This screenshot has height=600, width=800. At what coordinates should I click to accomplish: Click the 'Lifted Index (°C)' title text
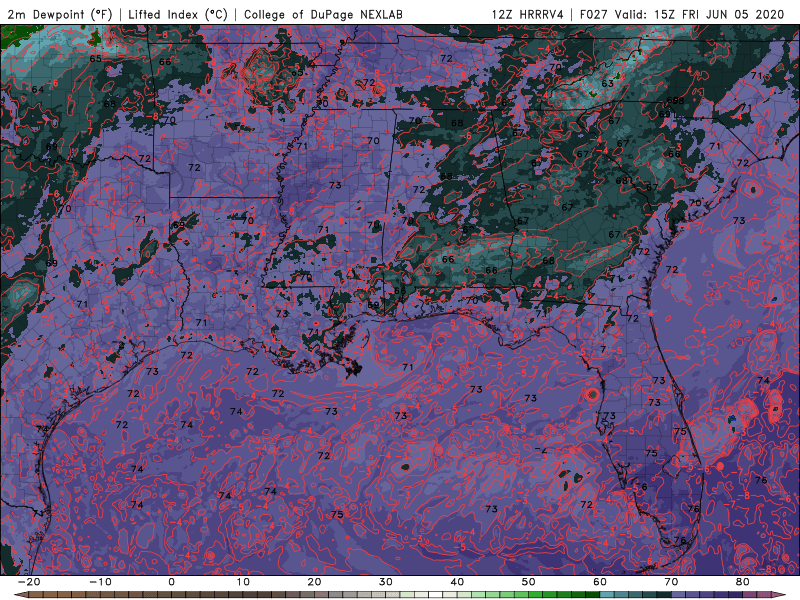click(x=178, y=14)
